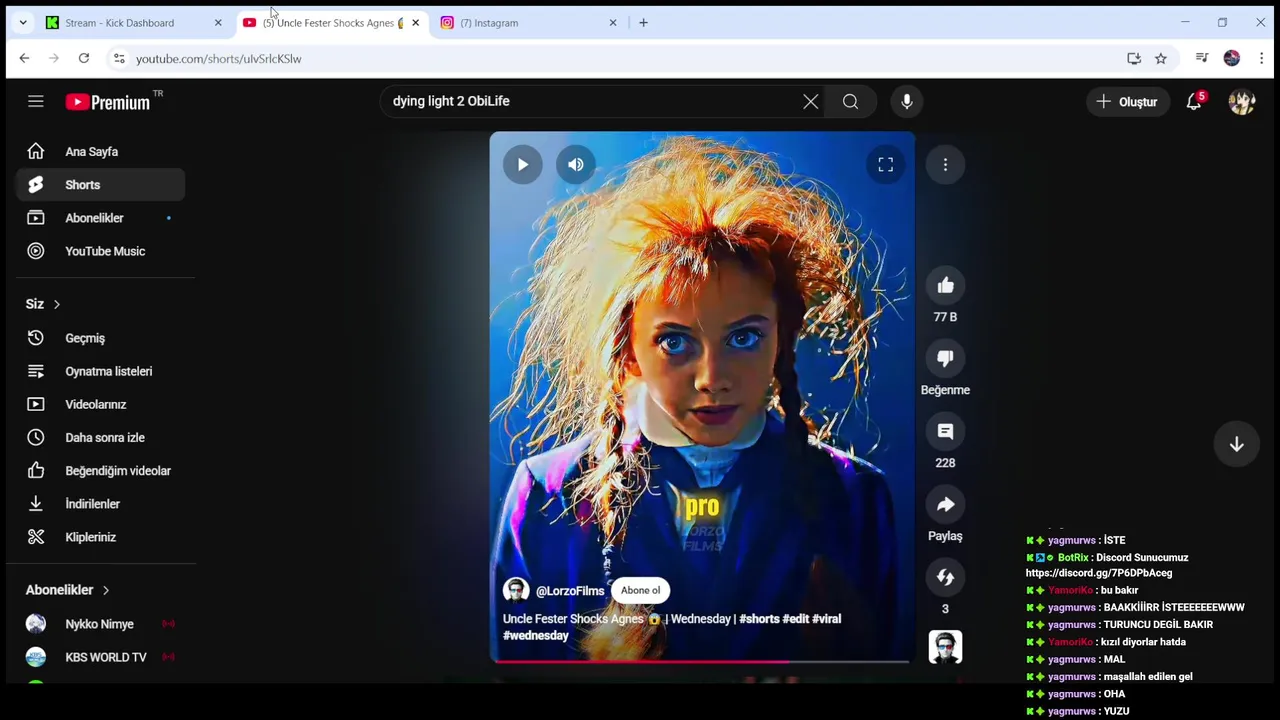Open Chrome three-dot menu

(x=1262, y=59)
